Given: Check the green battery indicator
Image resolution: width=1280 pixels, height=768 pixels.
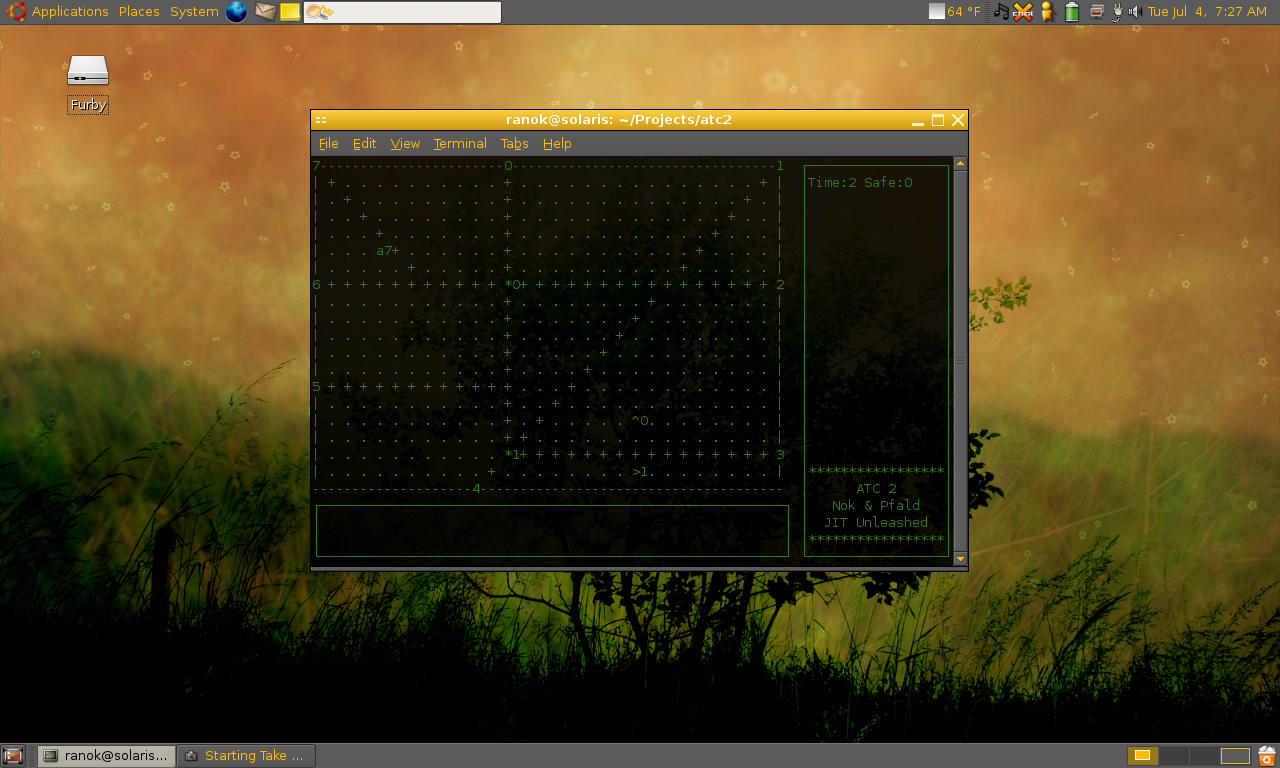Looking at the screenshot, I should coord(1072,12).
